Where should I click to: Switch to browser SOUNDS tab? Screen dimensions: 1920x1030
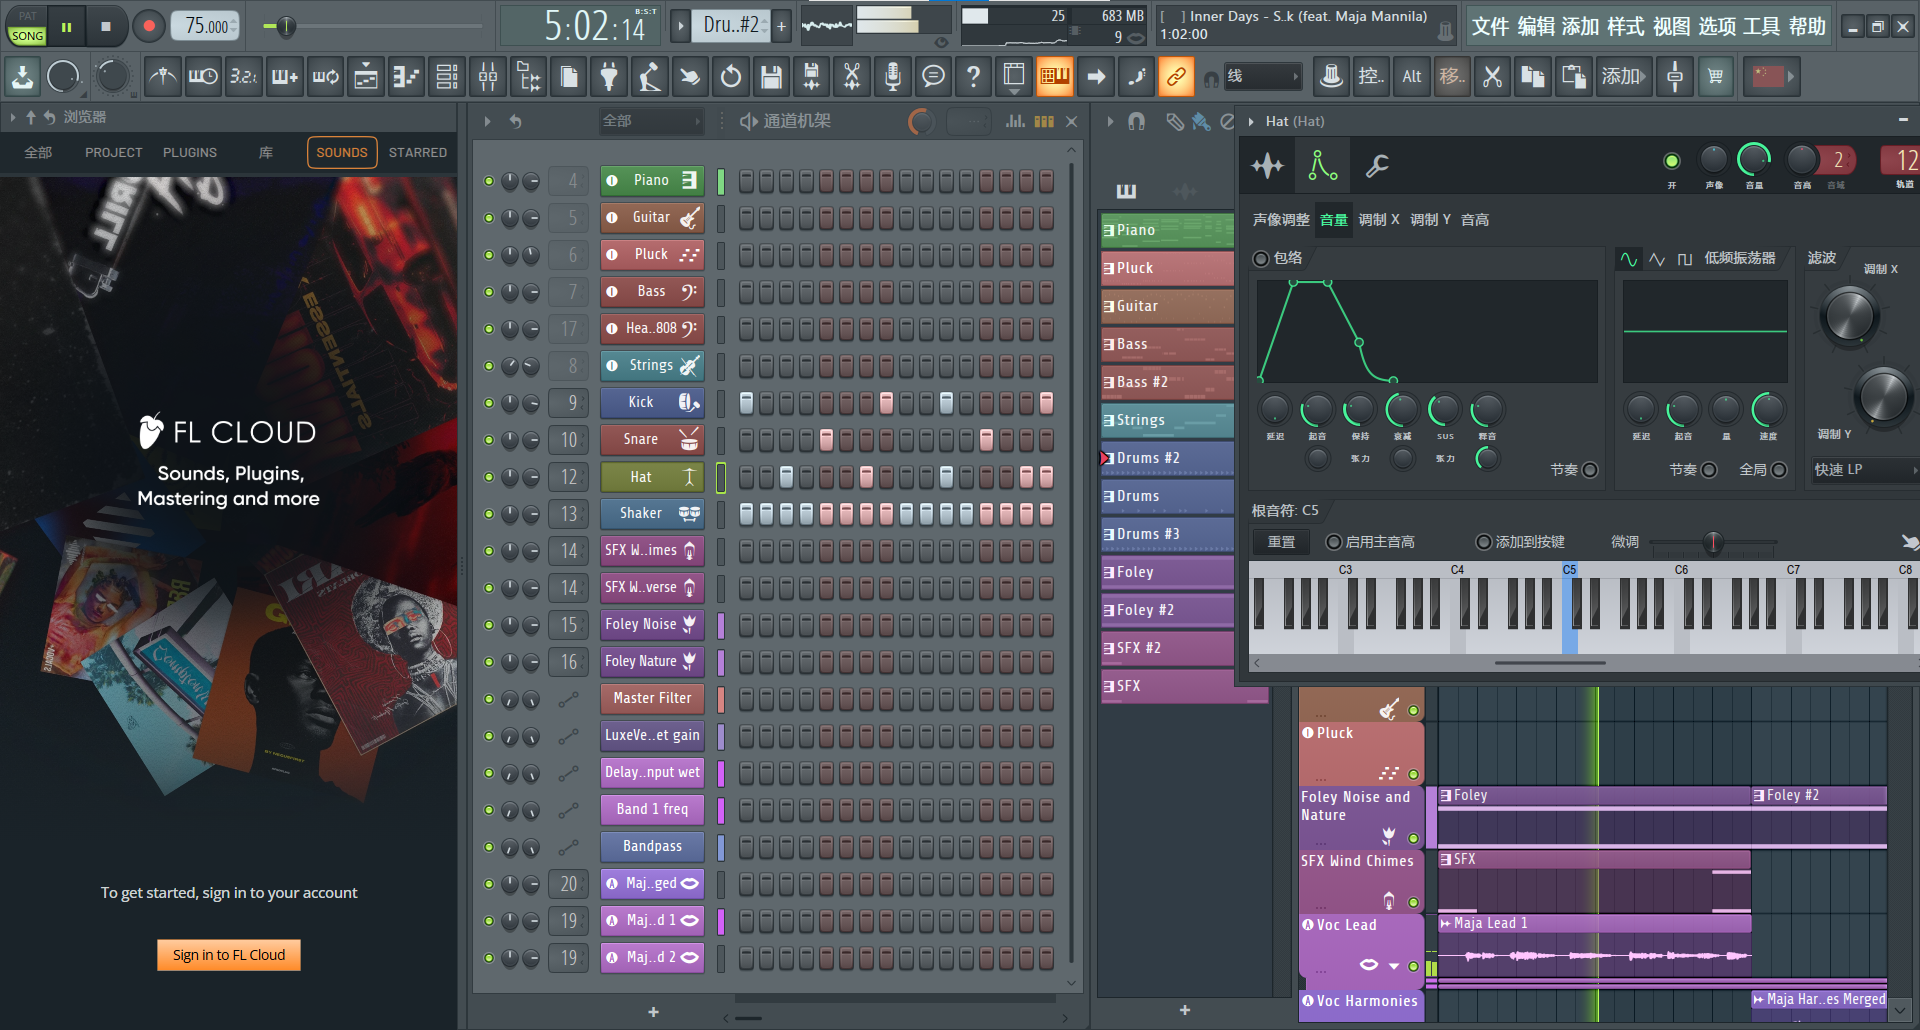point(342,153)
